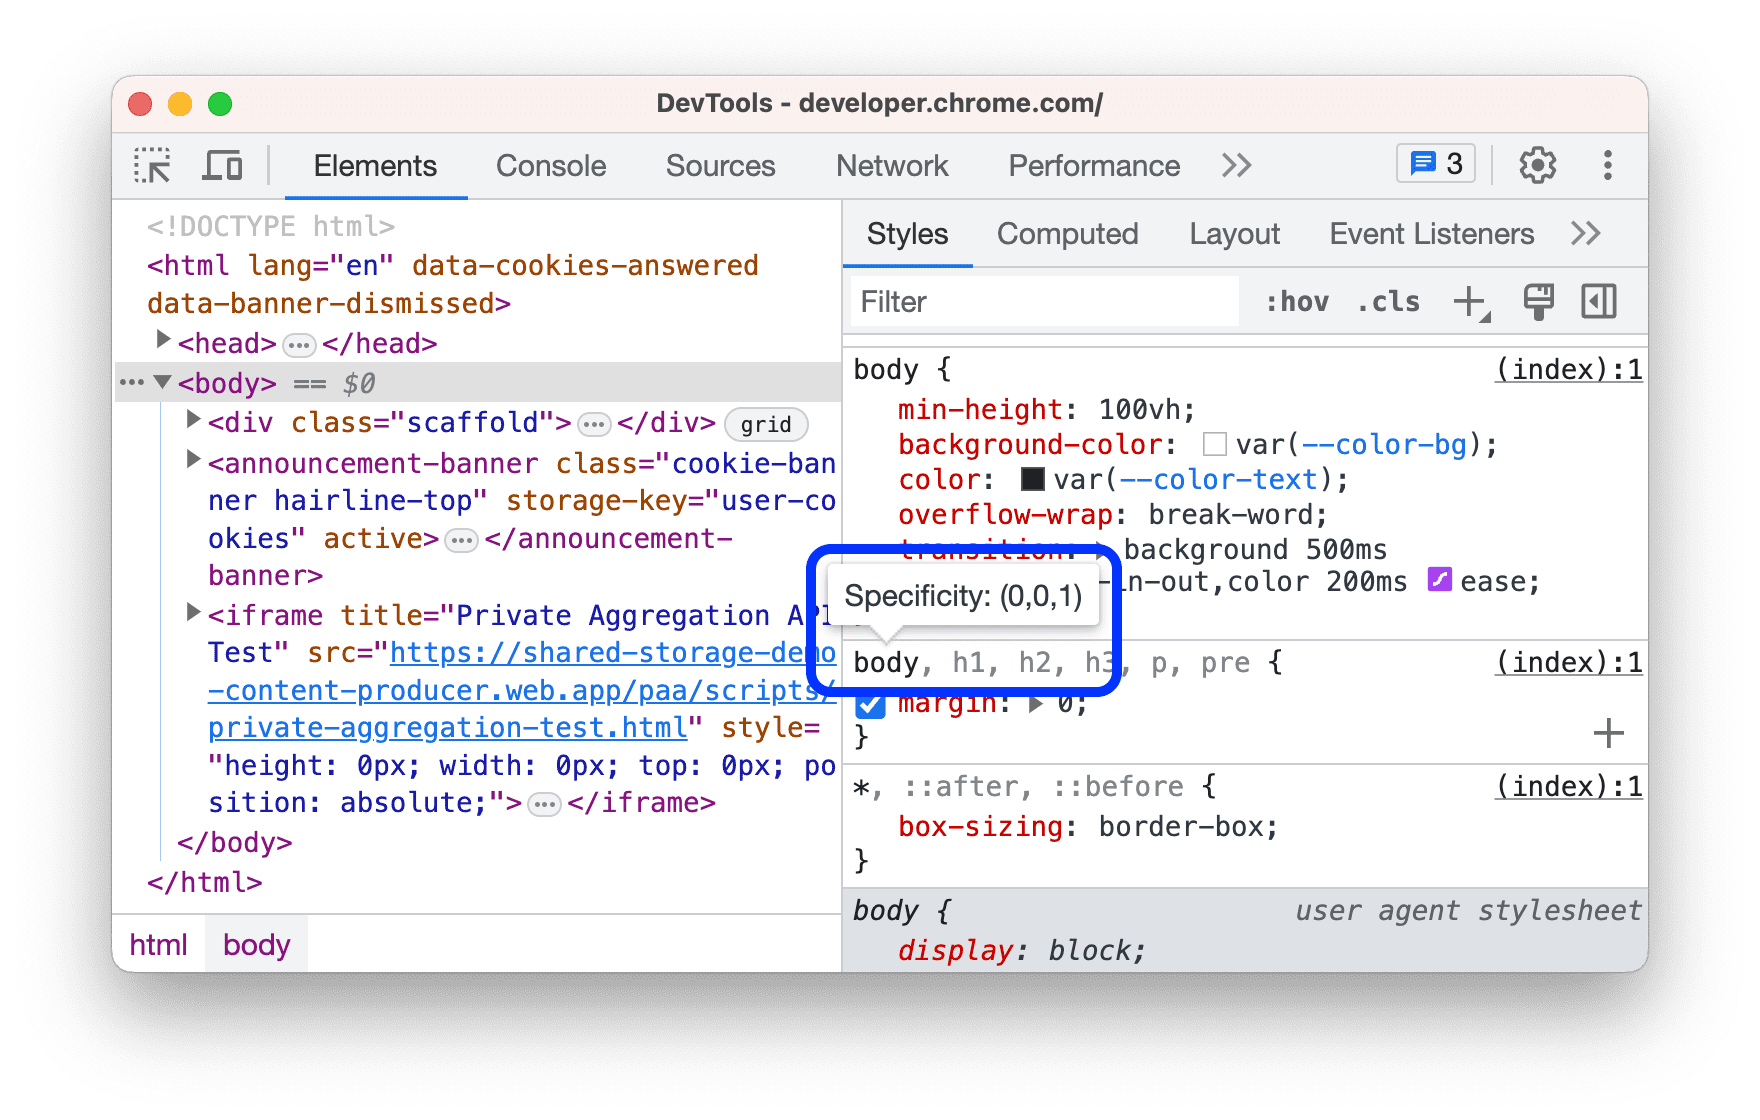Toggle element classes with .cls

pyautogui.click(x=1387, y=301)
